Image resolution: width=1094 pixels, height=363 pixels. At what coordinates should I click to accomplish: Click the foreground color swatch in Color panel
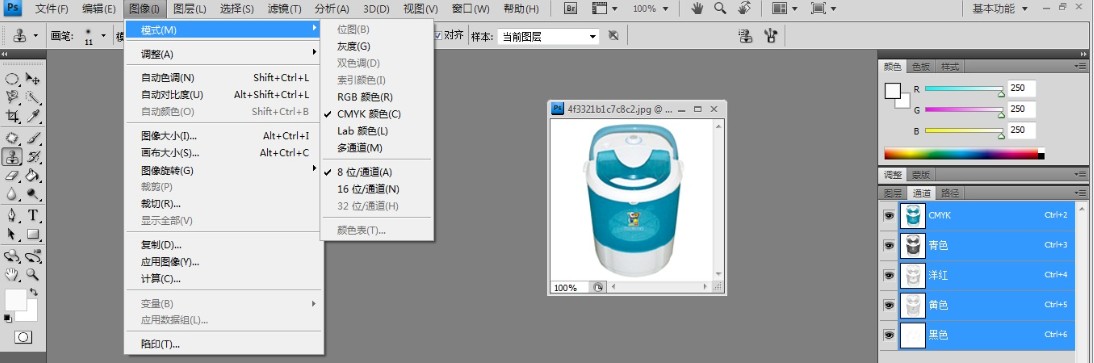pos(892,91)
